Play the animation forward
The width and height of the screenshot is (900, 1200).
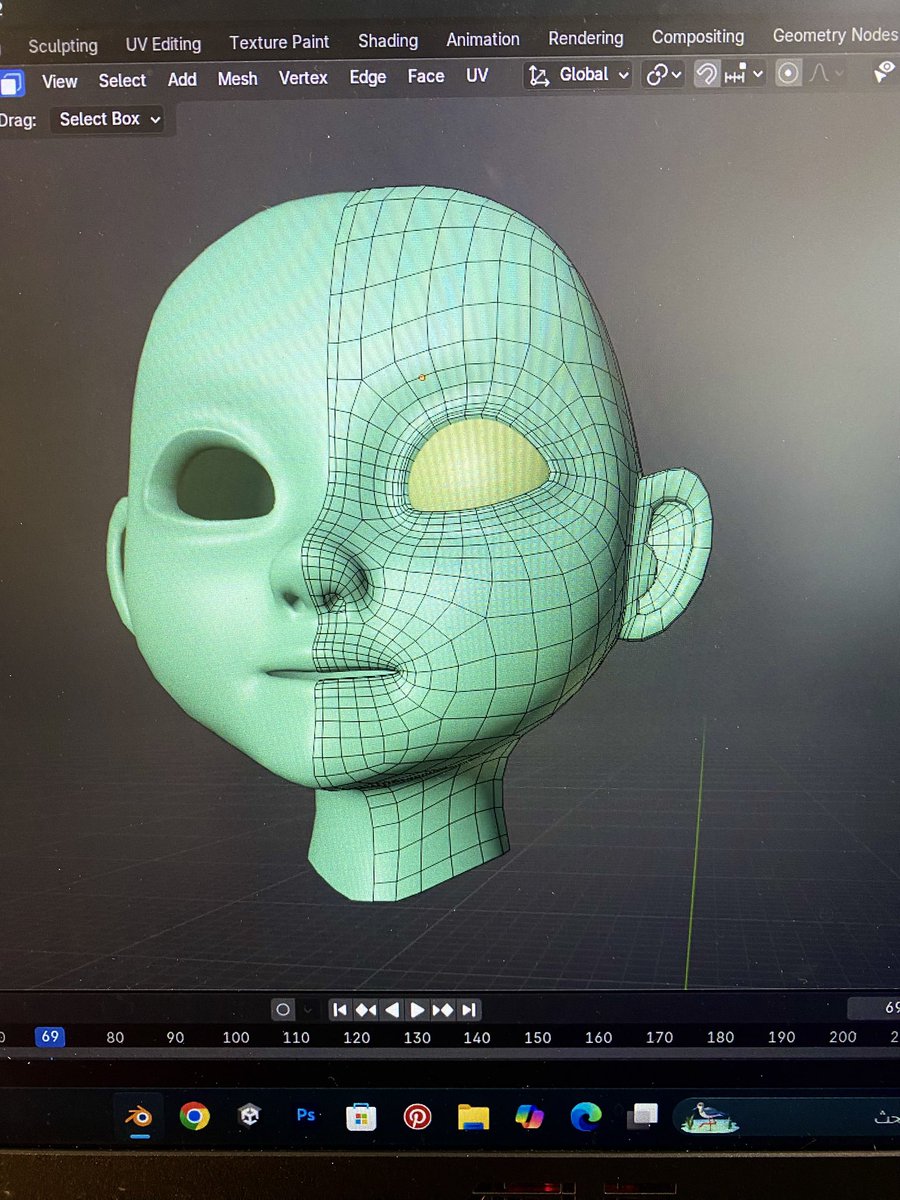tap(417, 1010)
